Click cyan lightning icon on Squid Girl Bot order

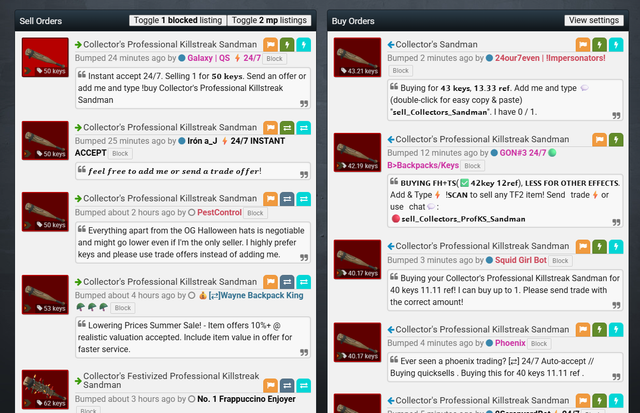pyautogui.click(x=616, y=246)
